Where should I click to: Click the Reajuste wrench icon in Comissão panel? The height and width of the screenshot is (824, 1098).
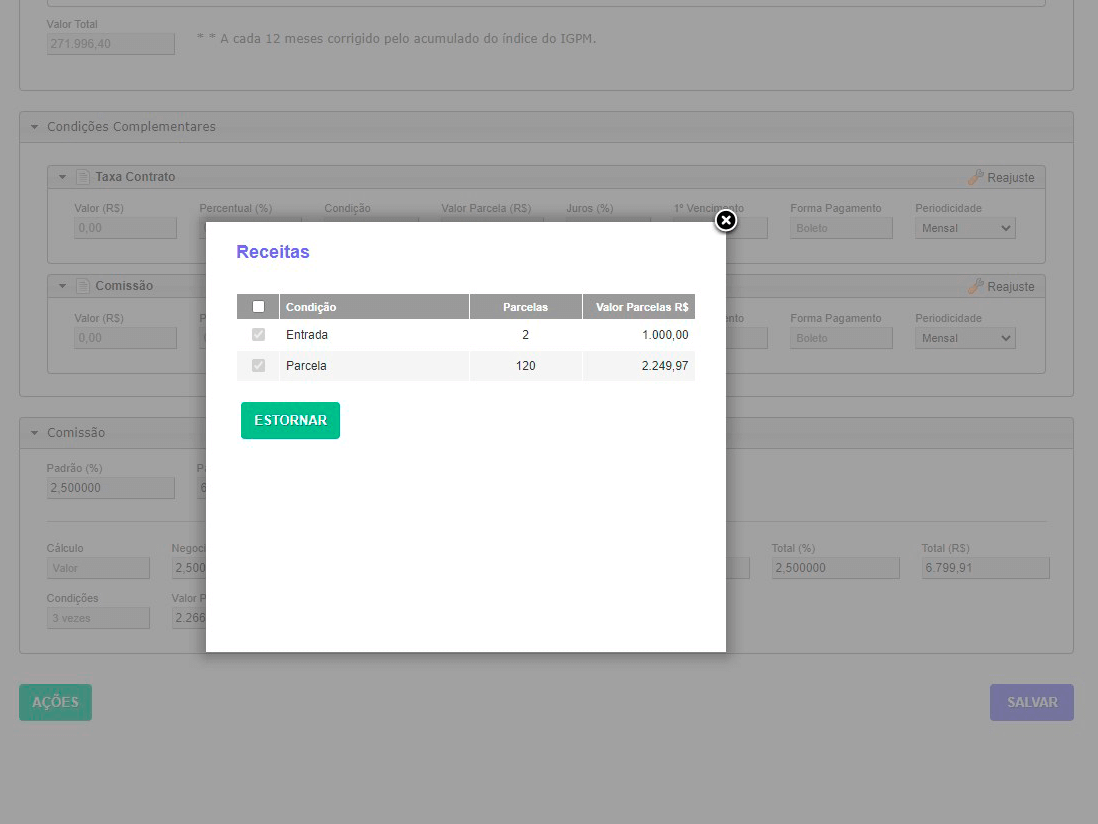pos(976,286)
